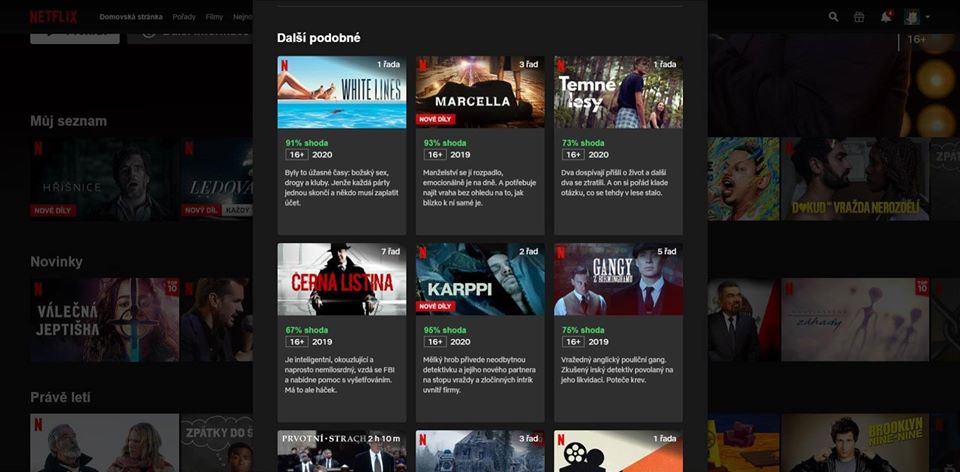Click the 7 řad label on Černá listina

click(391, 252)
